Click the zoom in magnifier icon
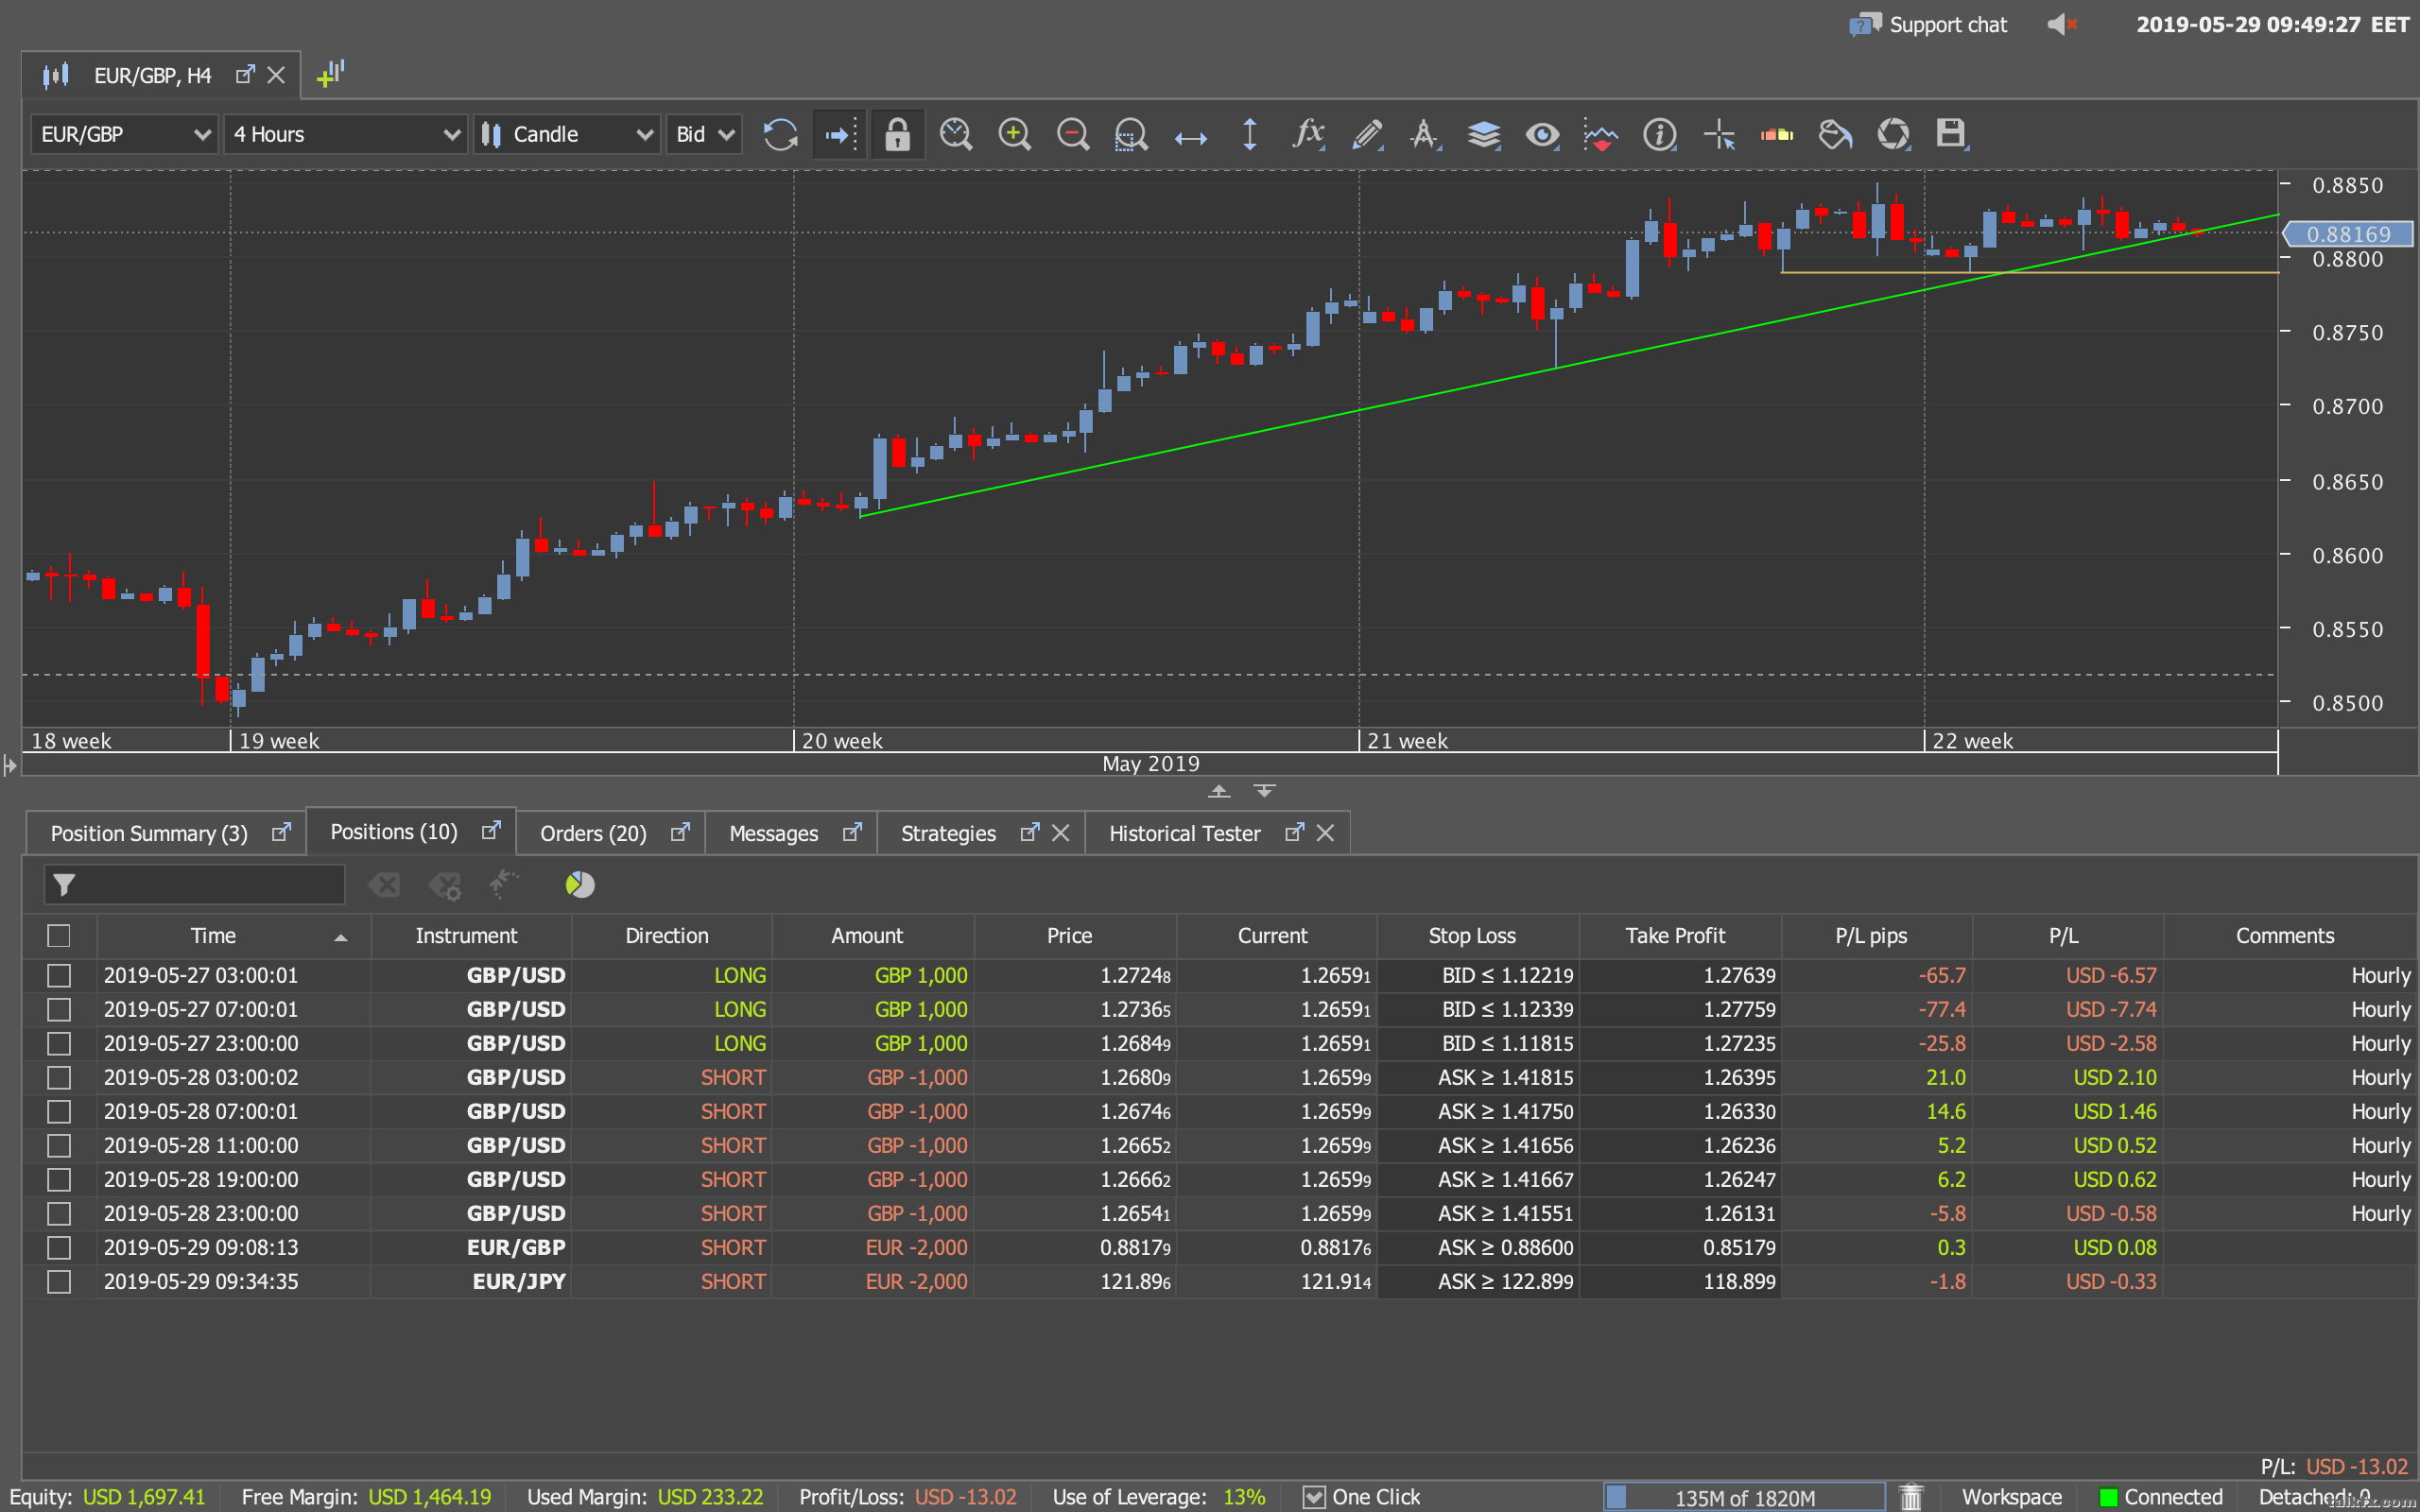Viewport: 2420px width, 1512px height. (1014, 135)
